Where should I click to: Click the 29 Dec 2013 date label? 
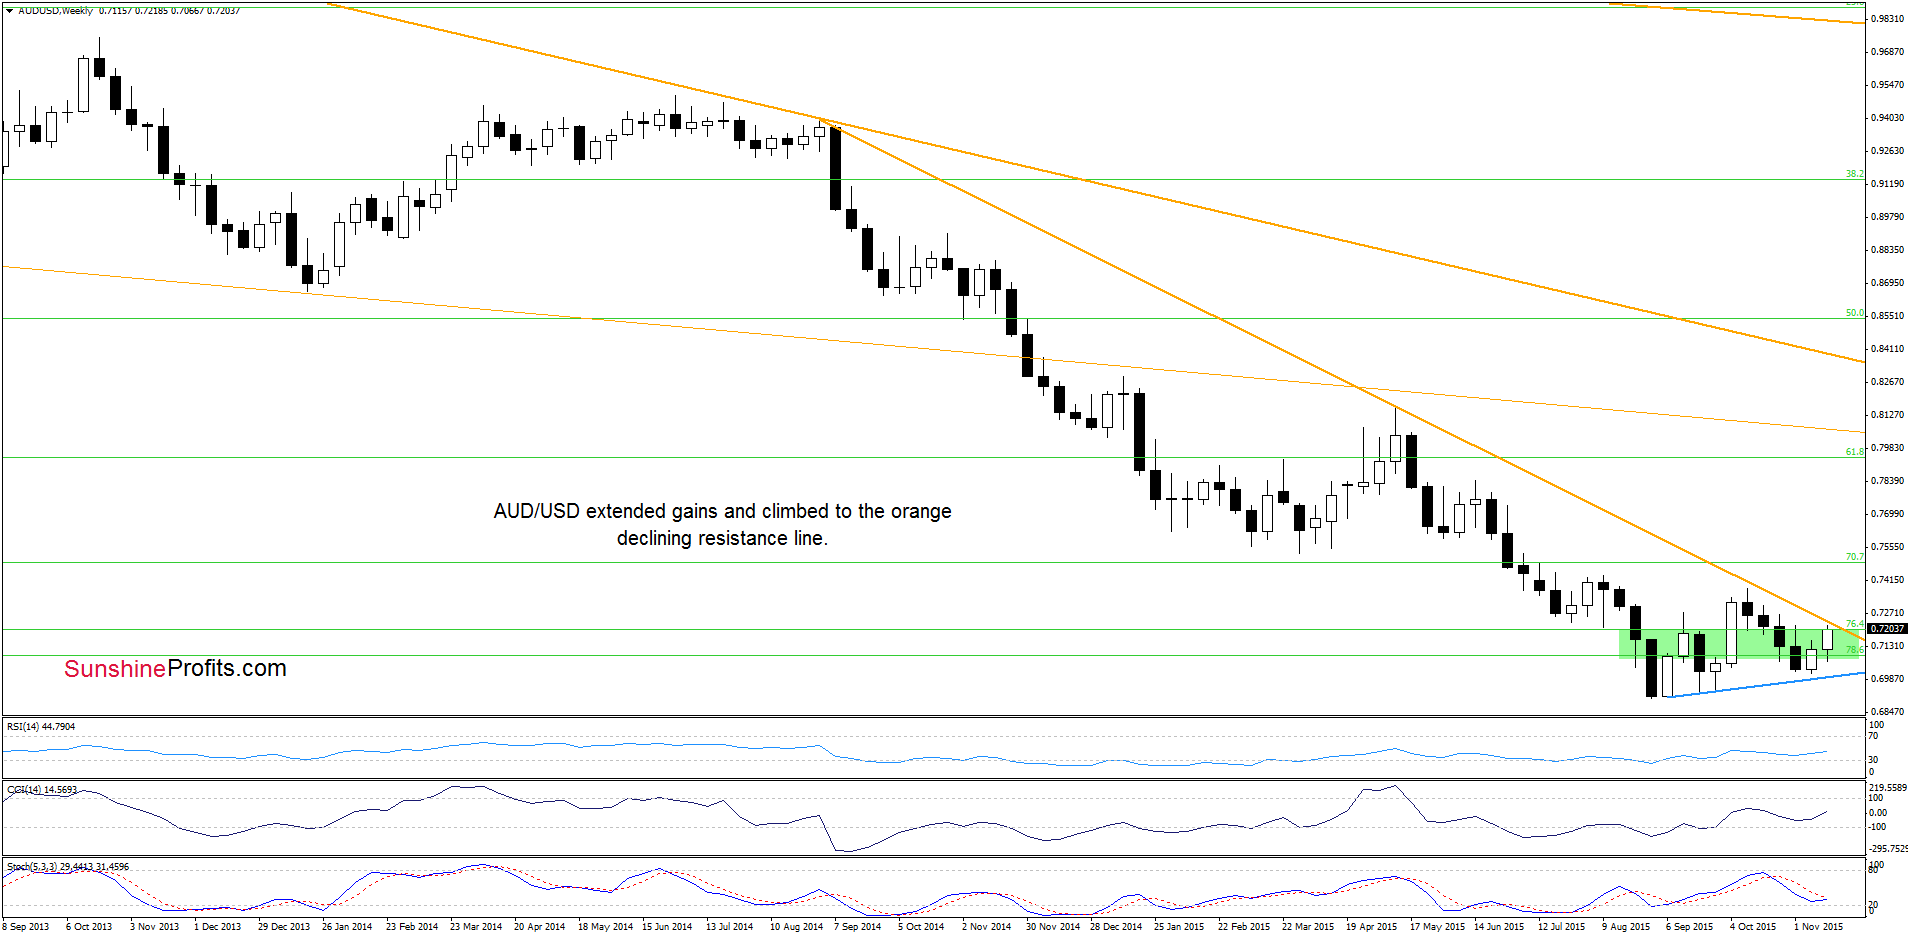[283, 927]
